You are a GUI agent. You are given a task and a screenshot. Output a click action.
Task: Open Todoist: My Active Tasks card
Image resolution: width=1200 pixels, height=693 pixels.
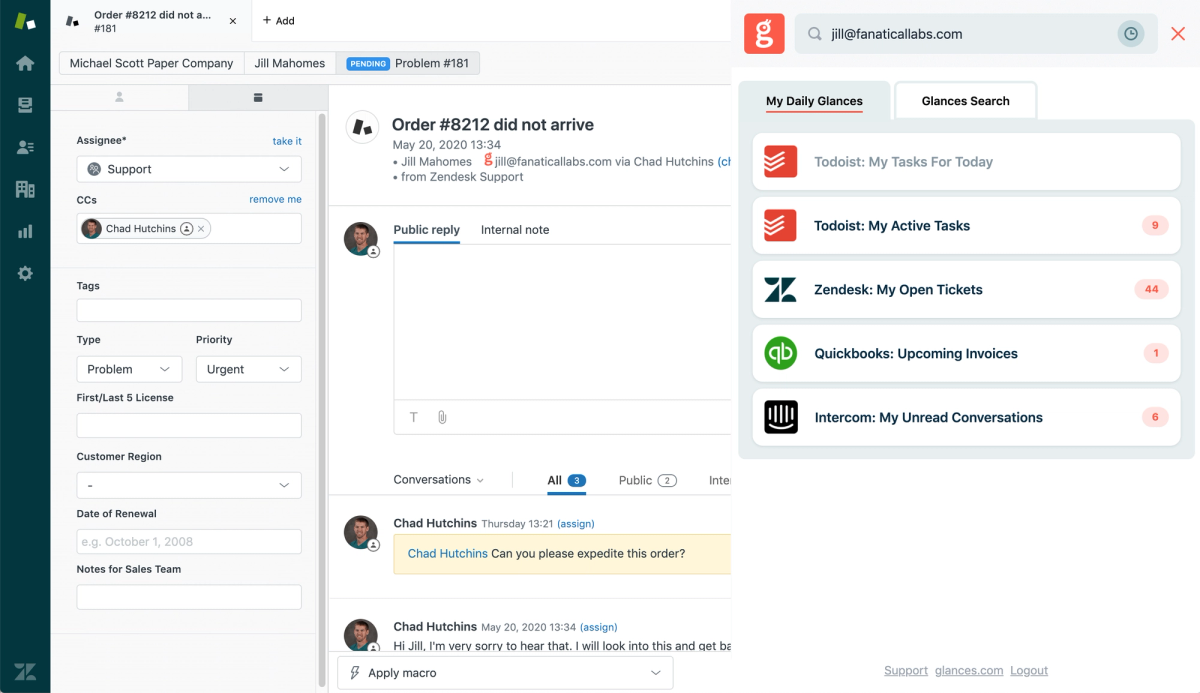966,225
